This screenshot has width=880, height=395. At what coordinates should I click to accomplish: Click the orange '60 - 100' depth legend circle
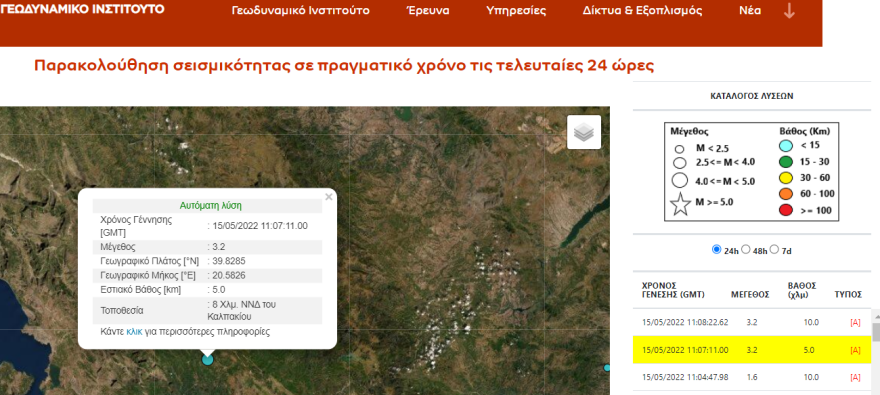[x=787, y=195]
